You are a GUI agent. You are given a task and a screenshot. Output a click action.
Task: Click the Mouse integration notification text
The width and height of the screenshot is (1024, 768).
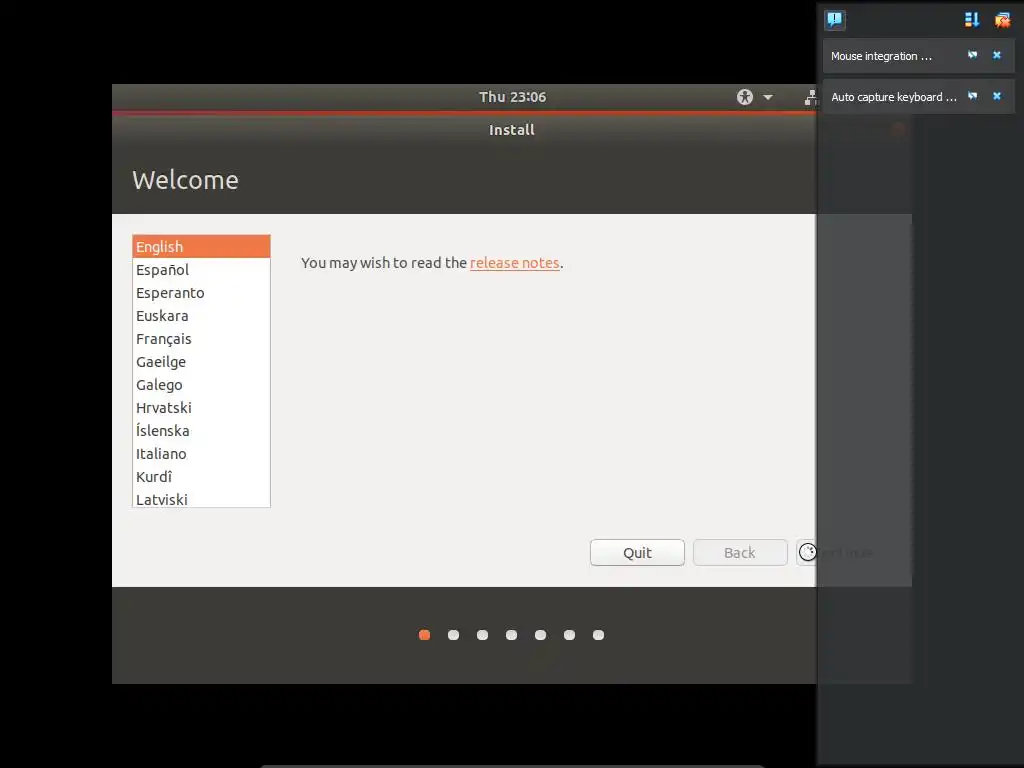[881, 56]
